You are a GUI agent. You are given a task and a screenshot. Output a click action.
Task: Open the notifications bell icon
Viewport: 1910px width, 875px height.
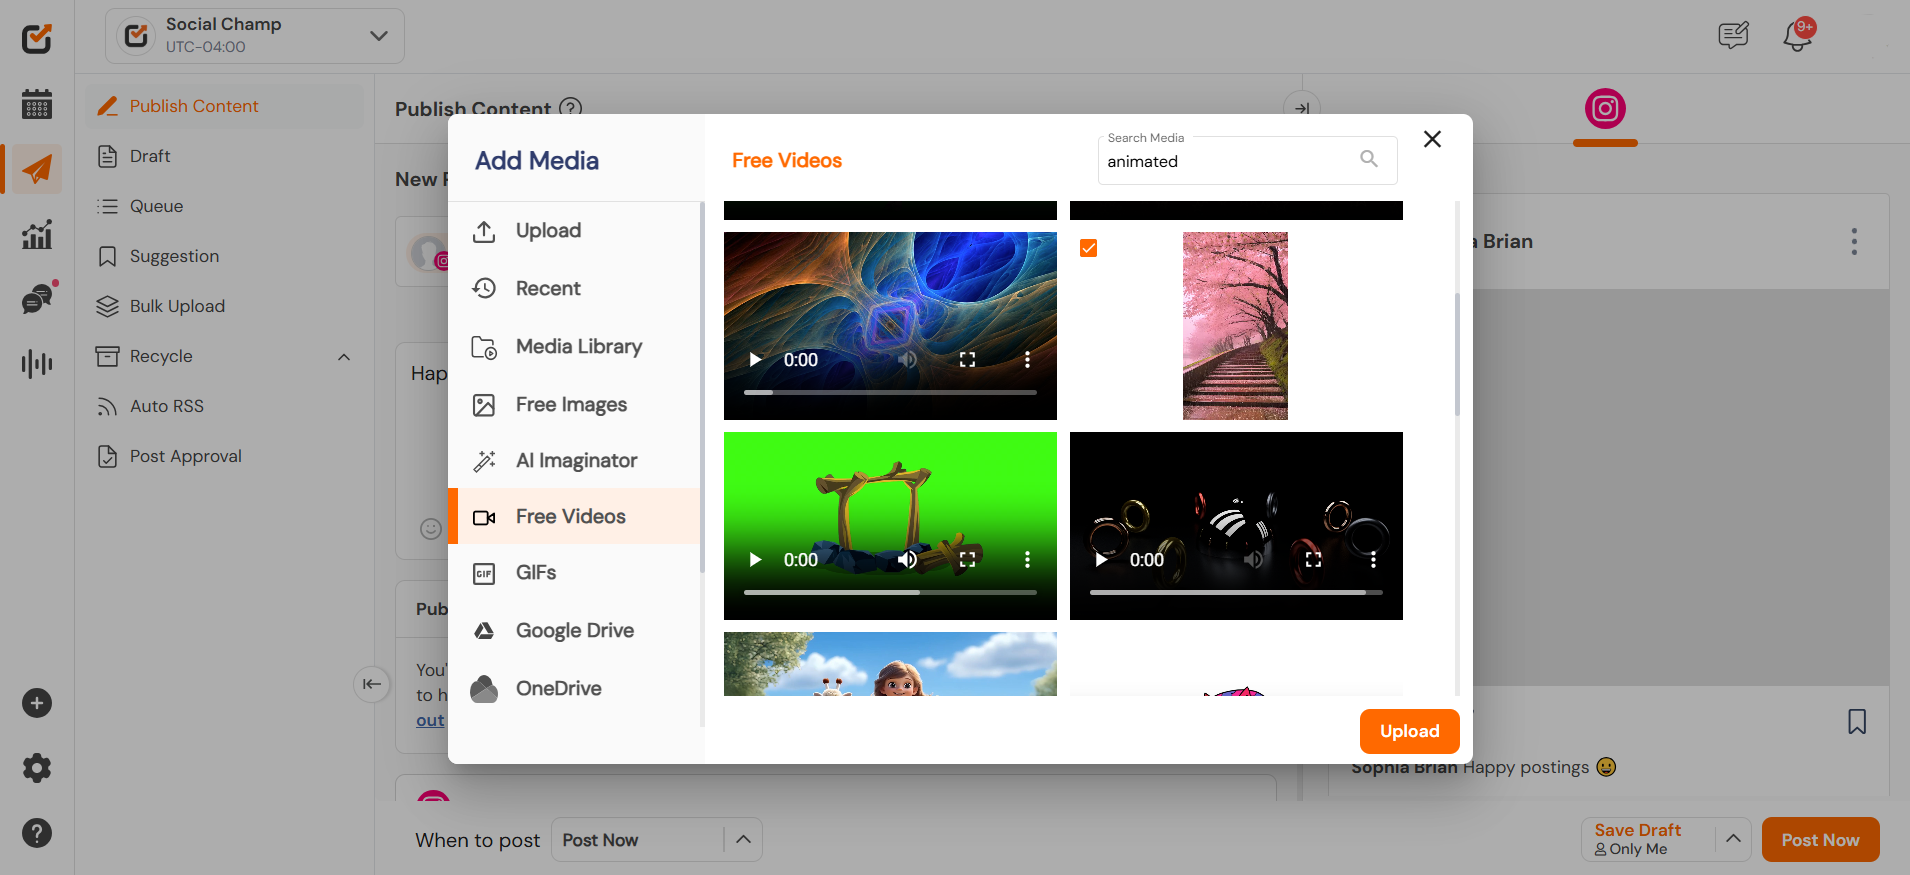coord(1797,37)
